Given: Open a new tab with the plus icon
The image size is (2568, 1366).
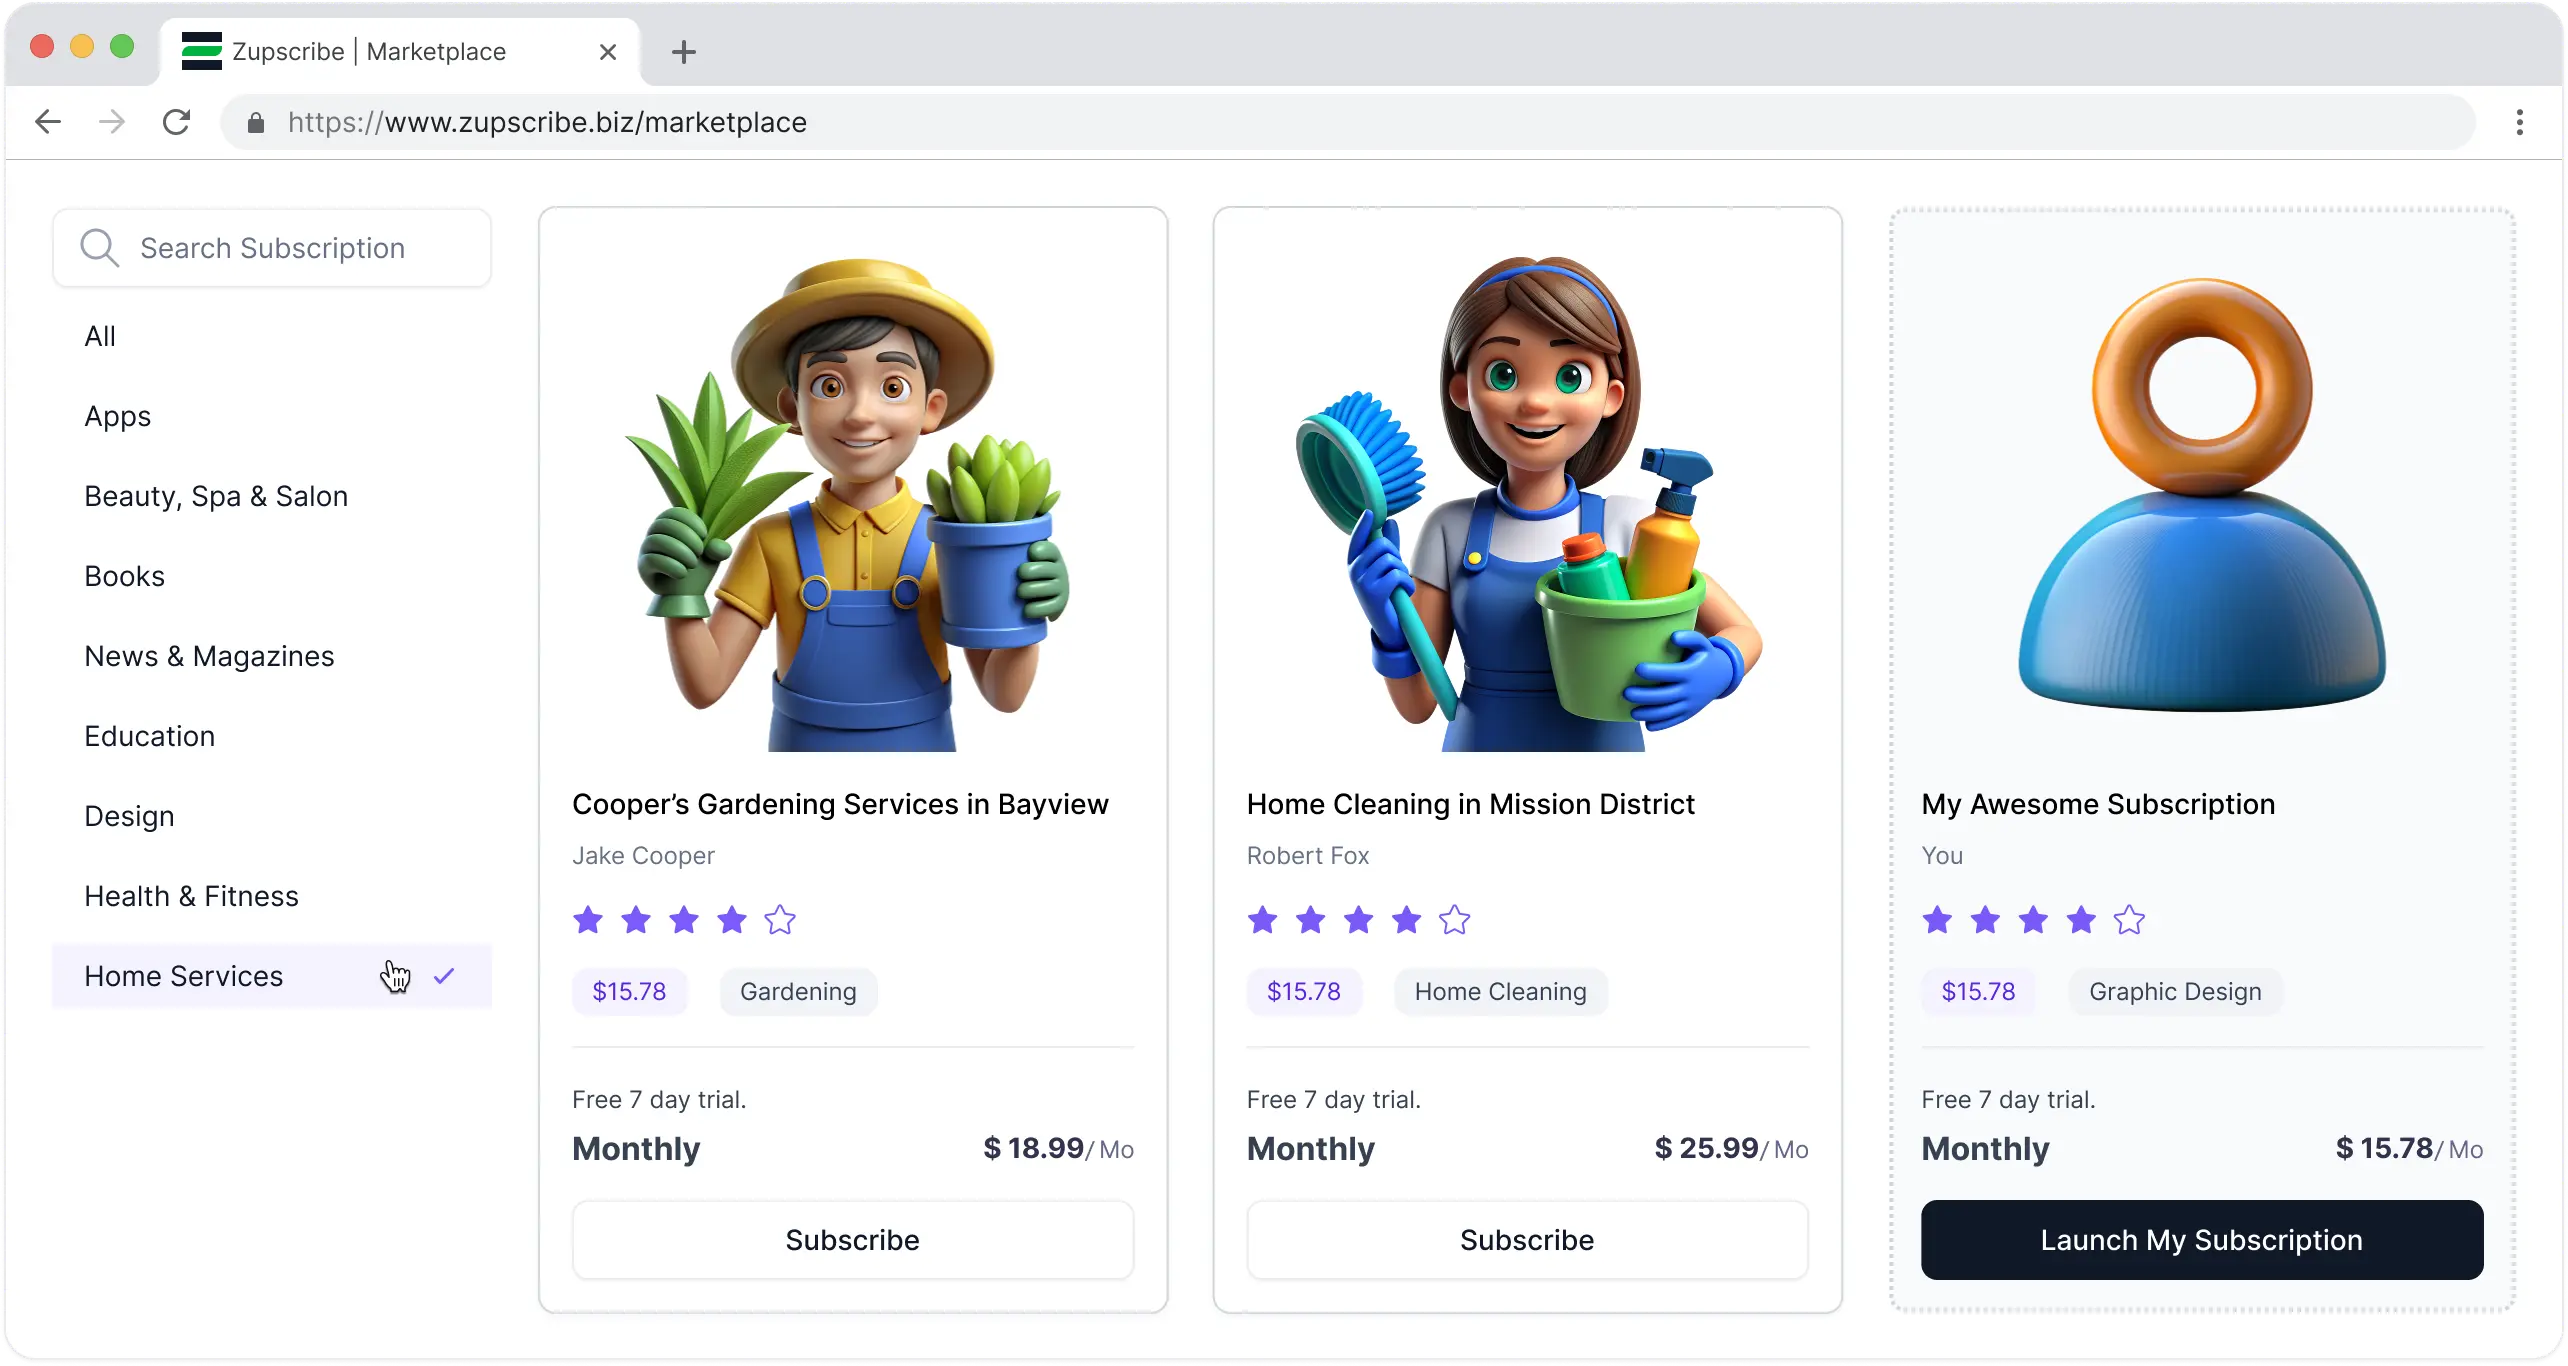Looking at the screenshot, I should [683, 51].
